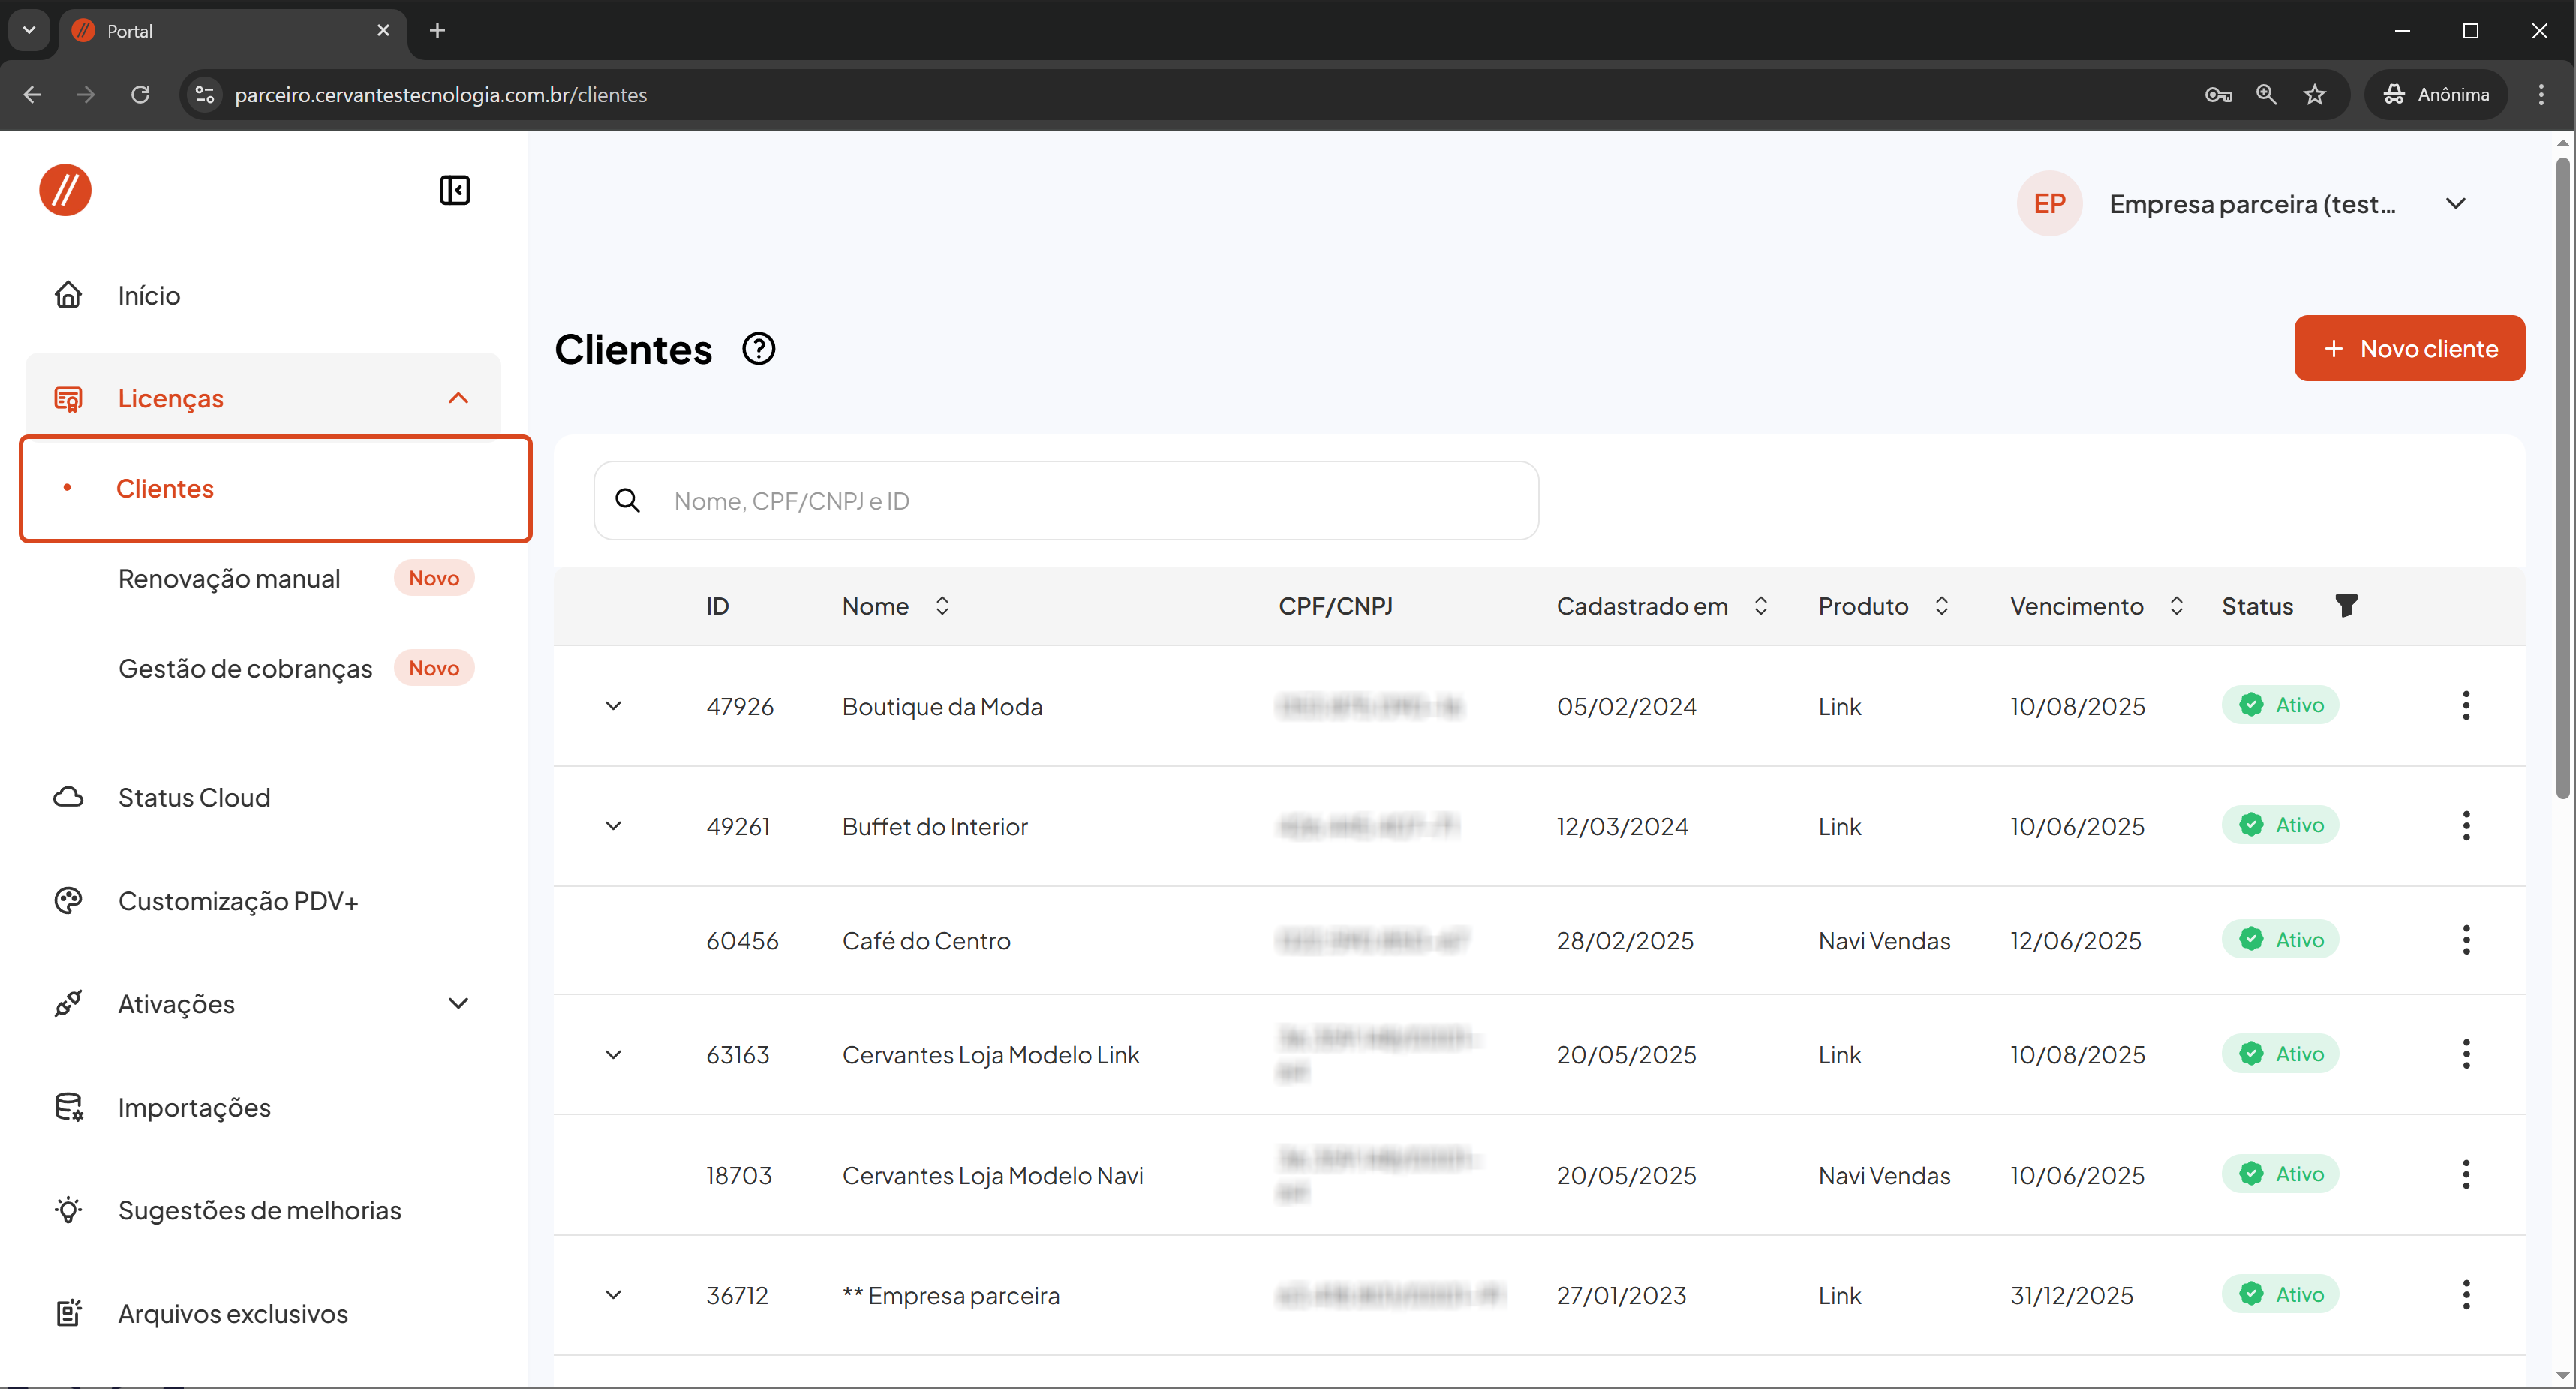
Task: Toggle sort on Cadastrado em column
Action: tap(1760, 605)
